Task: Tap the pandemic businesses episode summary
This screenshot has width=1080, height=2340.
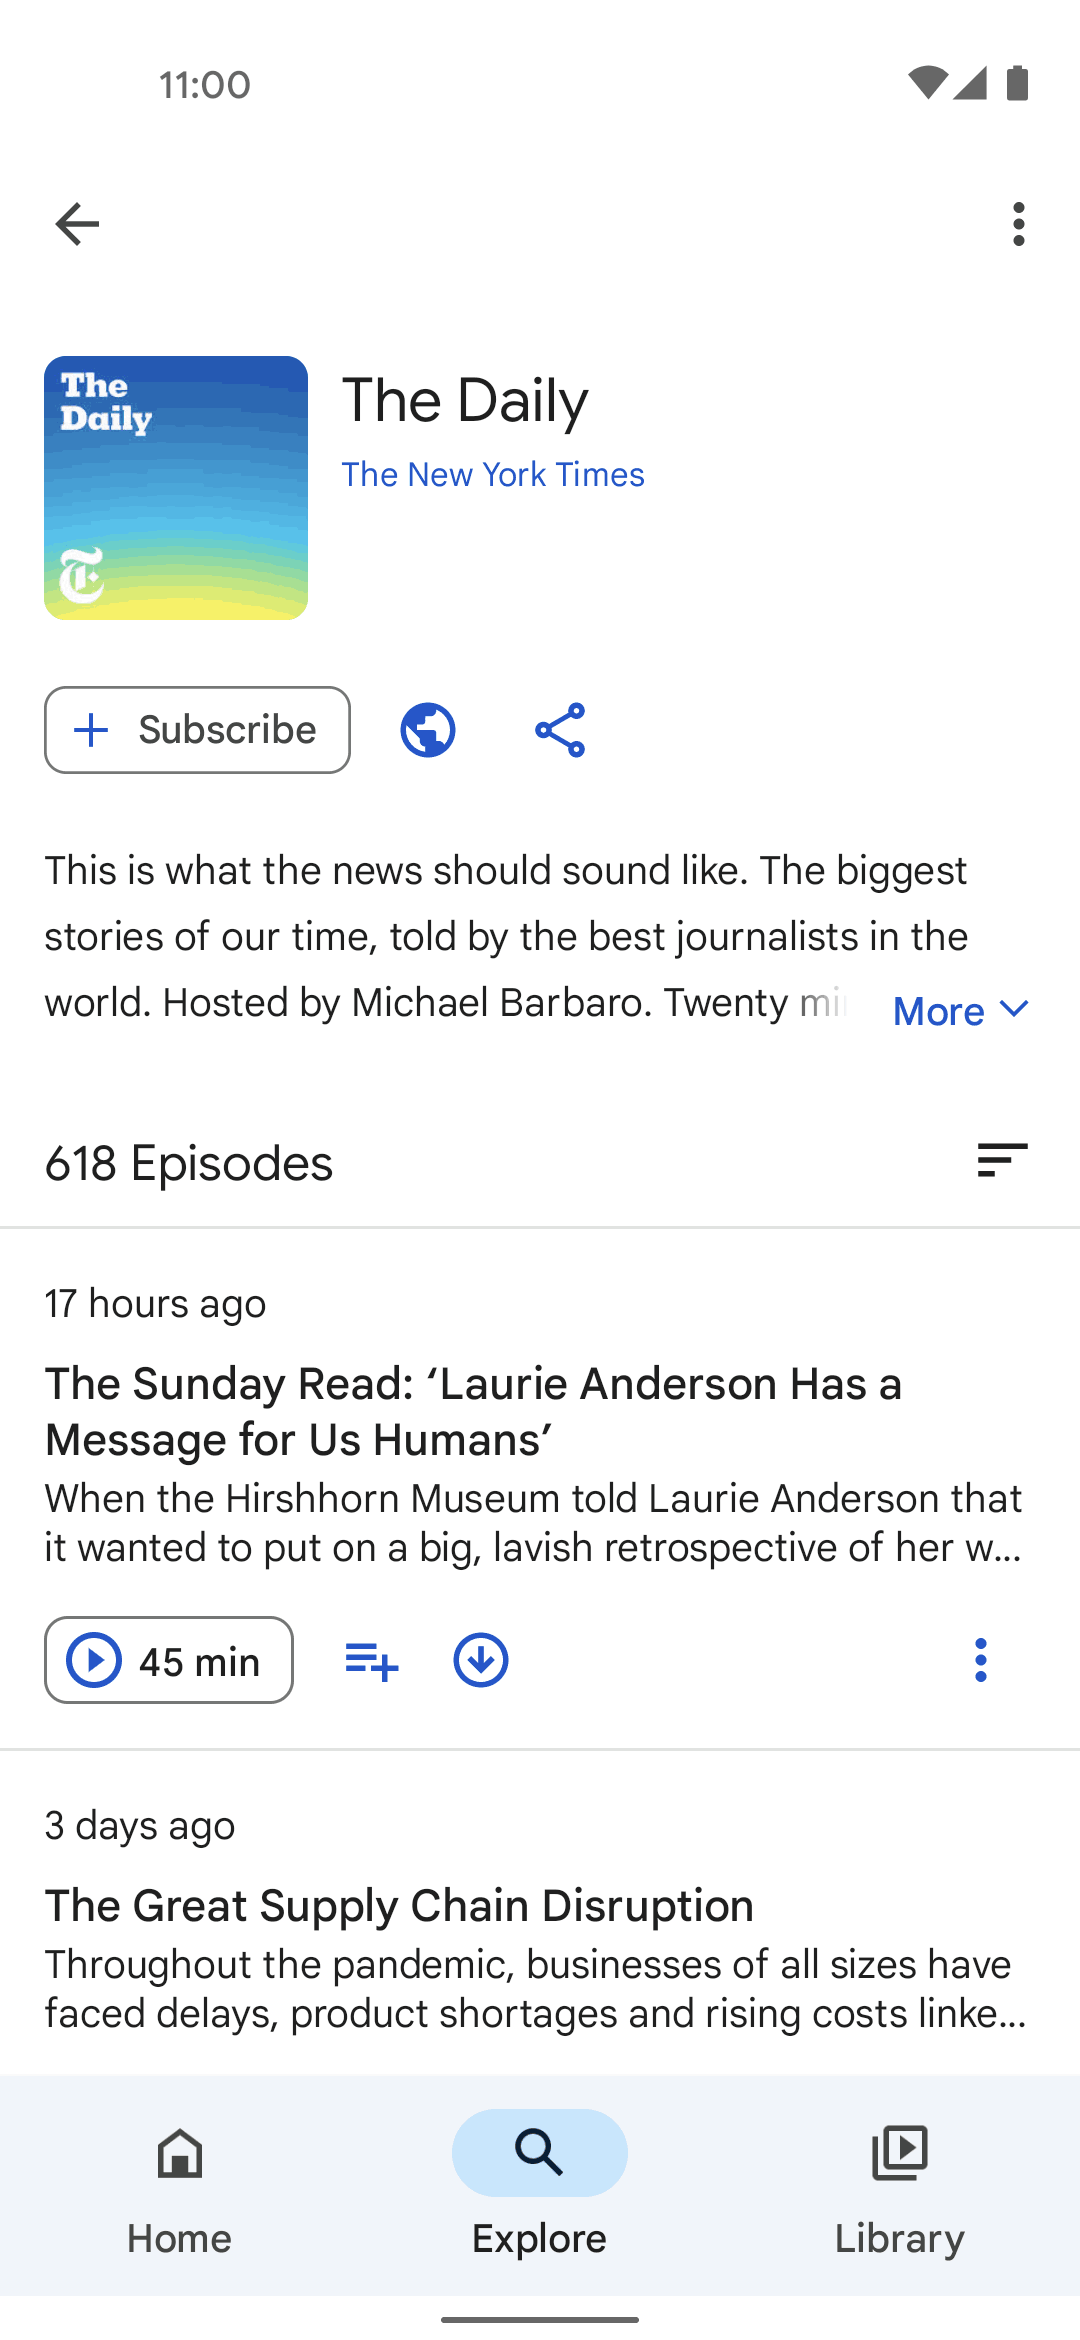Action: [x=536, y=1989]
